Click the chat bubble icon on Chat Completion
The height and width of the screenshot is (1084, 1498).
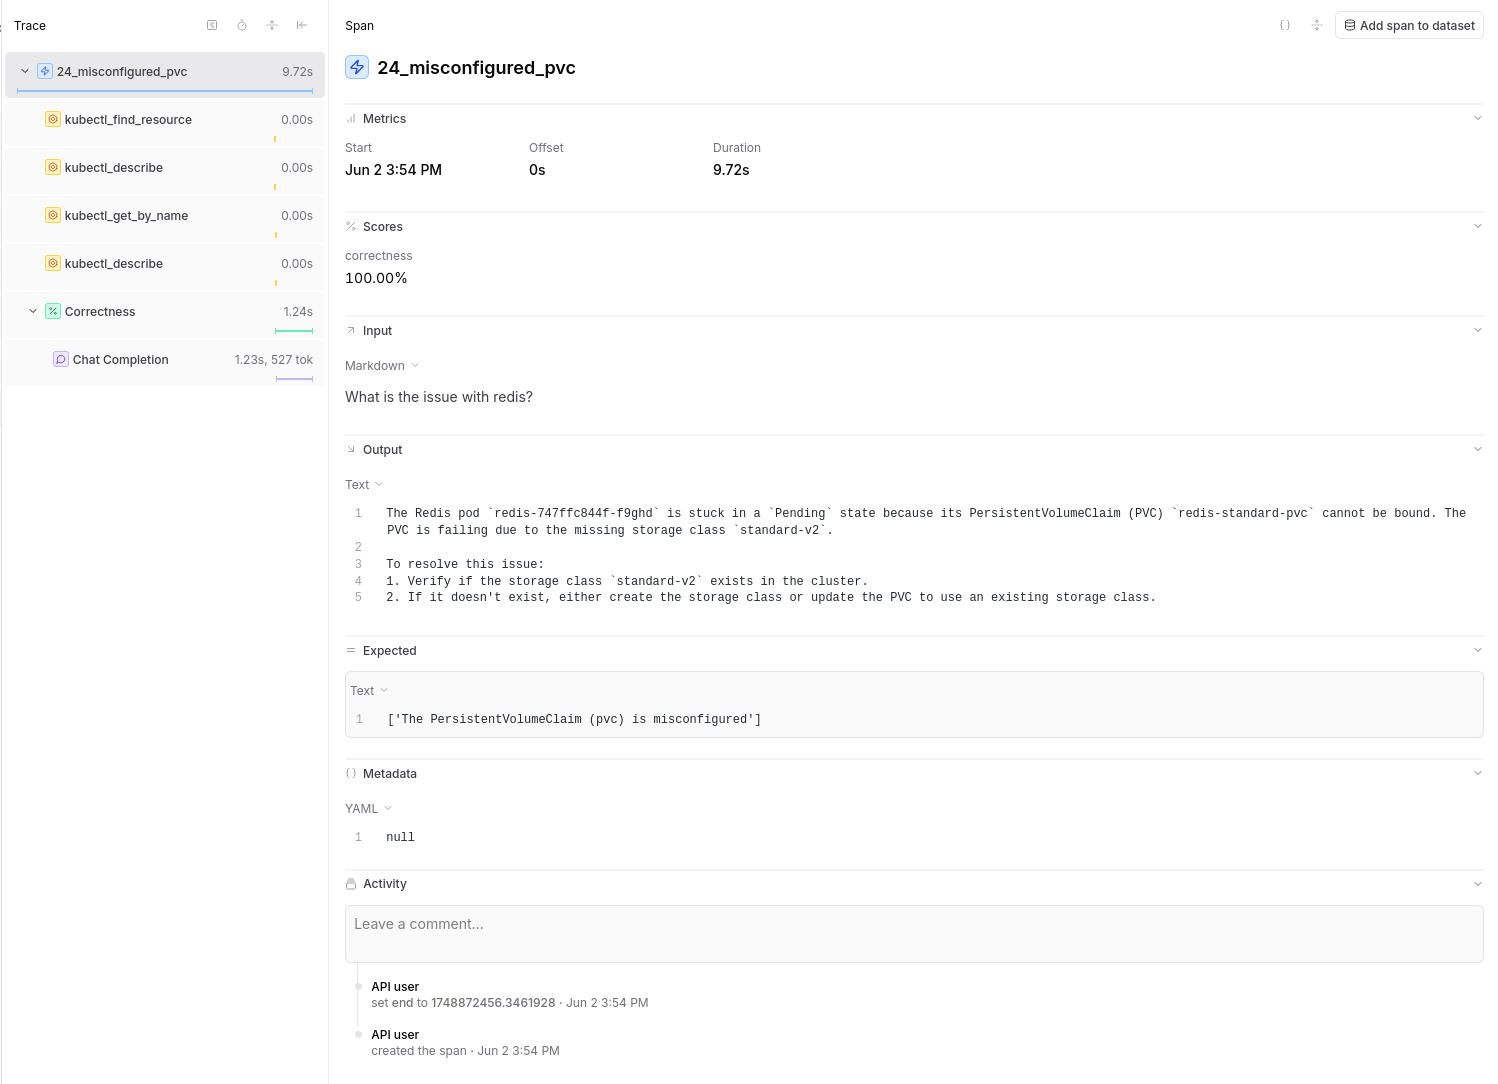(x=61, y=359)
